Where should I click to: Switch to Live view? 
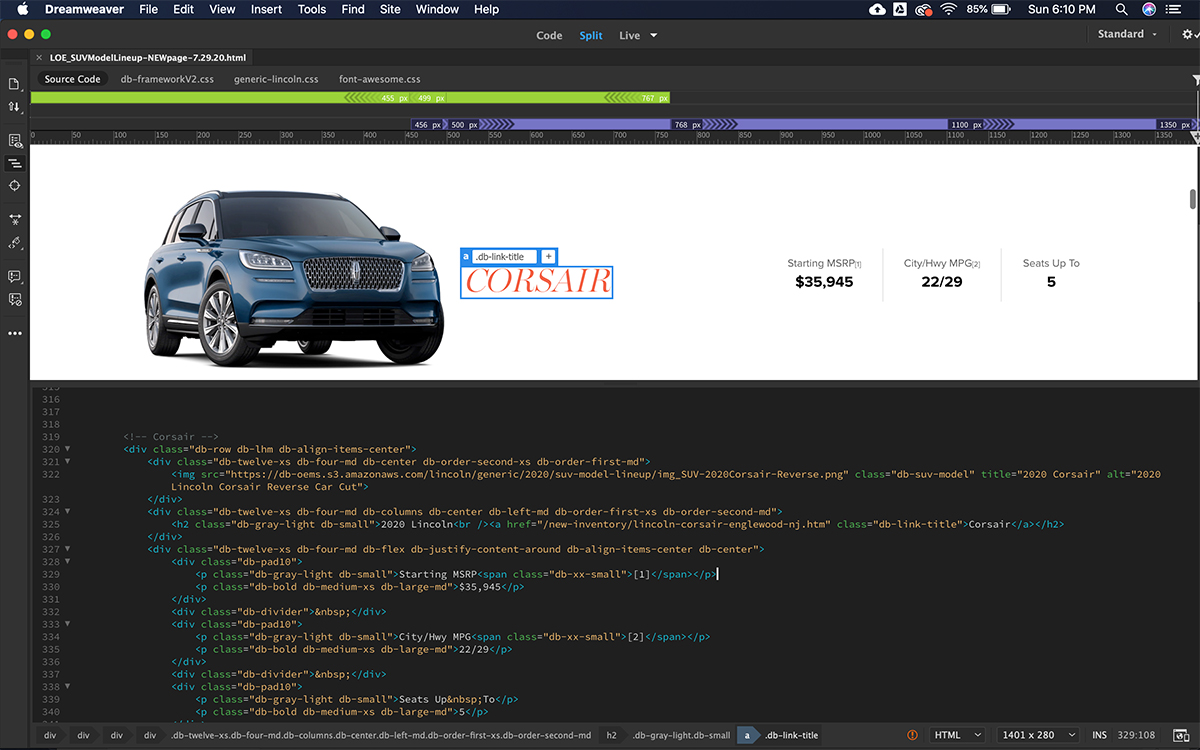[x=629, y=35]
